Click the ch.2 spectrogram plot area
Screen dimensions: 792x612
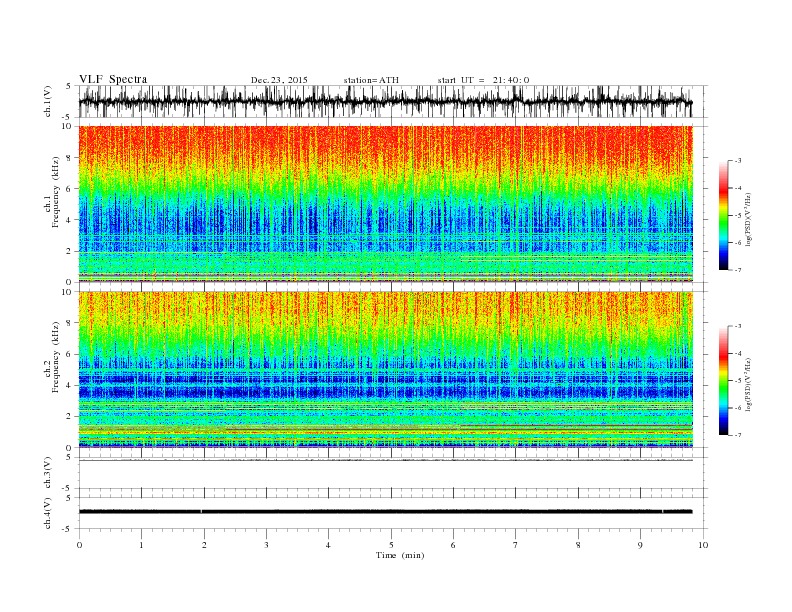tap(385, 369)
